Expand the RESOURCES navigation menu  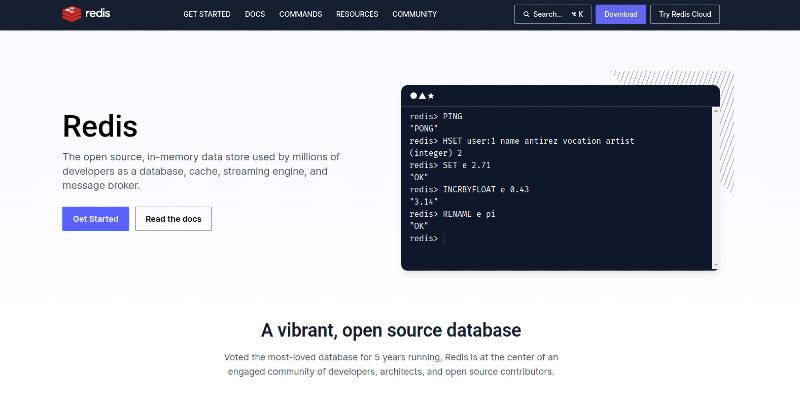[x=357, y=14]
